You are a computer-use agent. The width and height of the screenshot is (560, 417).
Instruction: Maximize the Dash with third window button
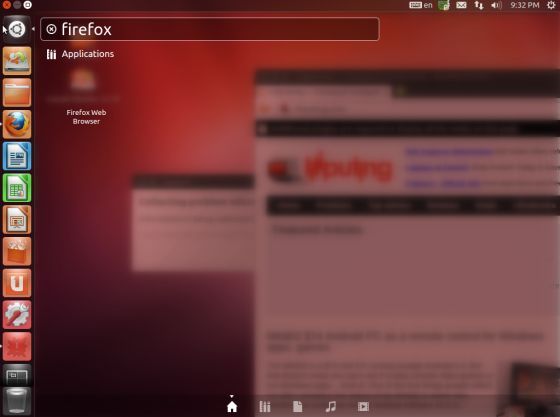point(28,5)
